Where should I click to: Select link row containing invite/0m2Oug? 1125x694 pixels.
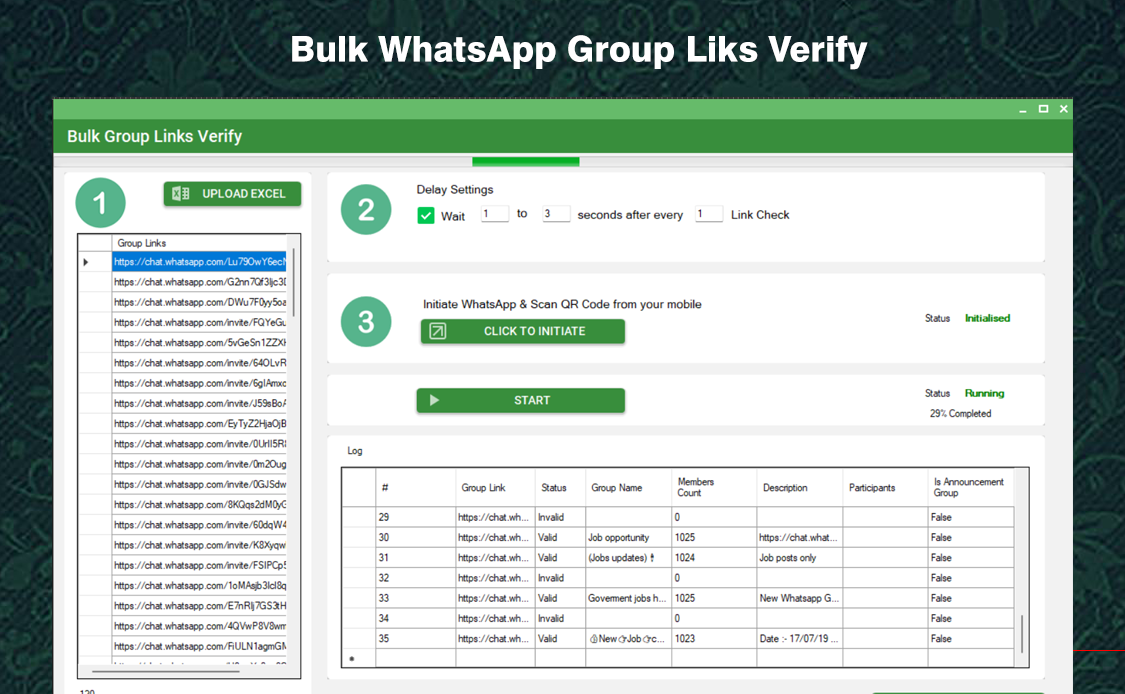point(199,464)
